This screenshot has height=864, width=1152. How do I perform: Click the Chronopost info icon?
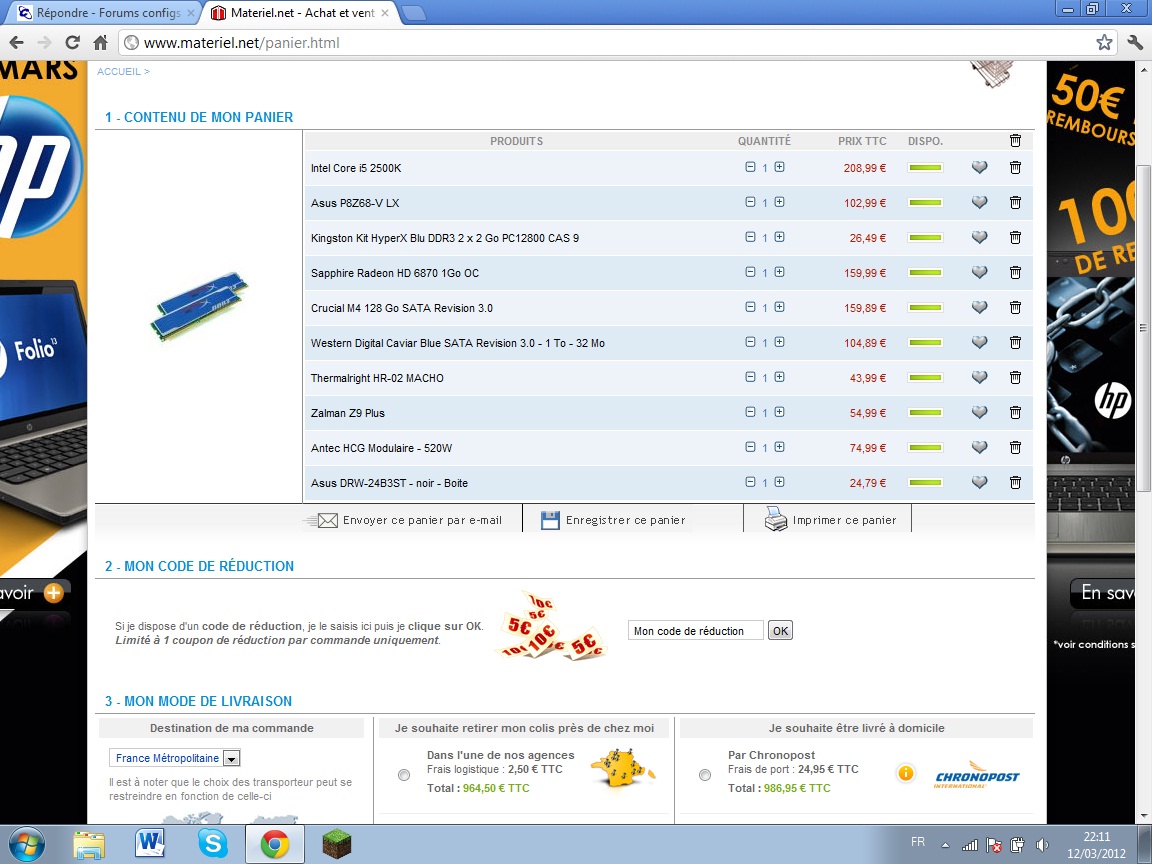pos(905,773)
